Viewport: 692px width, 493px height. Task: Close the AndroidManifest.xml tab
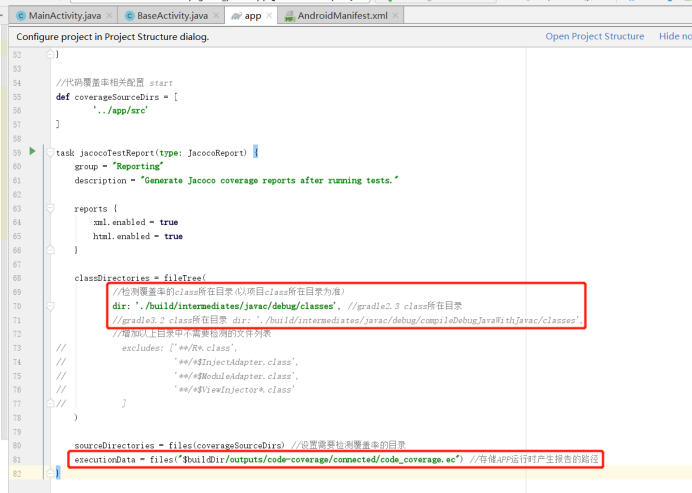[395, 15]
